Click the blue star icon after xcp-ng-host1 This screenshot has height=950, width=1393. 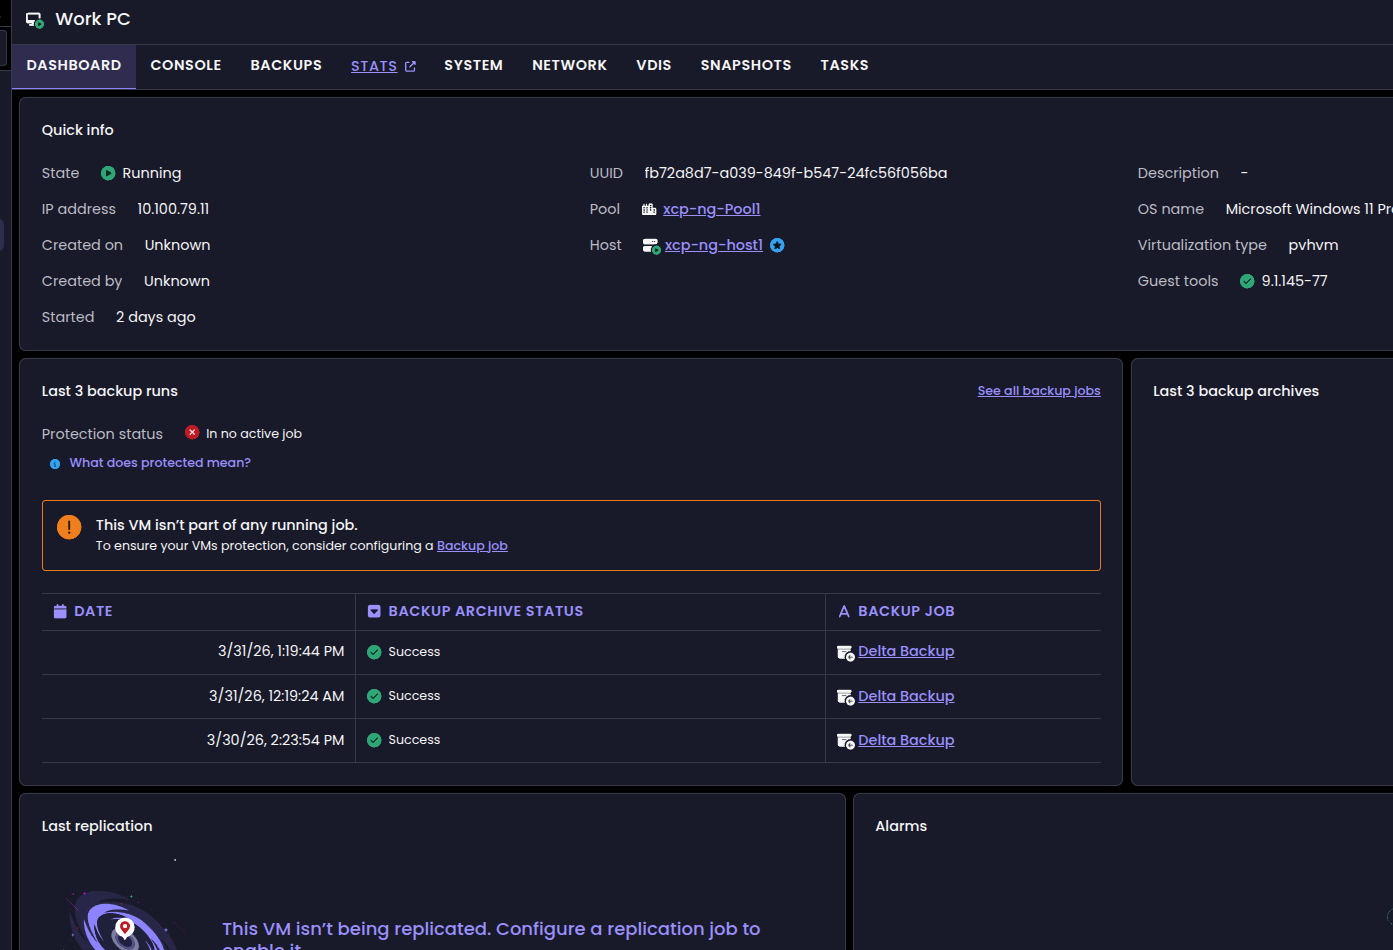pyautogui.click(x=777, y=245)
